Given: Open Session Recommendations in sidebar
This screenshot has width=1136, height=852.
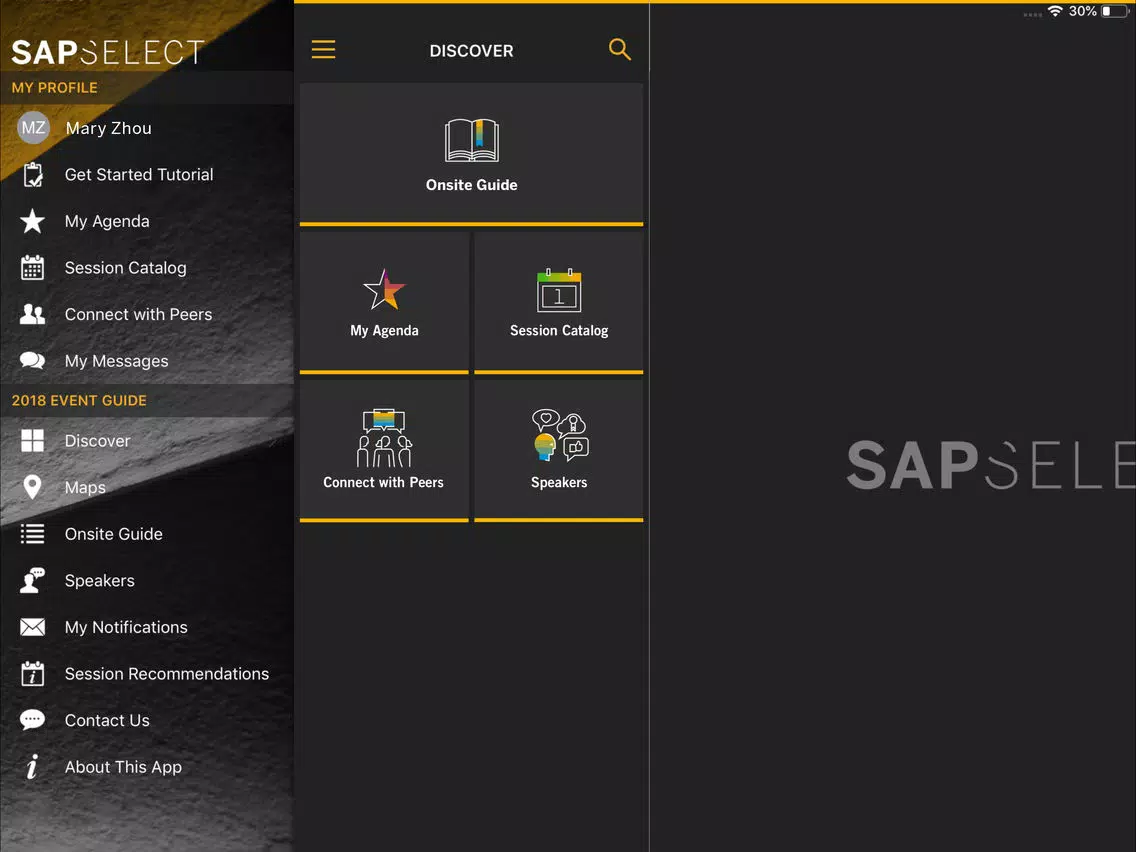Looking at the screenshot, I should 147,674.
